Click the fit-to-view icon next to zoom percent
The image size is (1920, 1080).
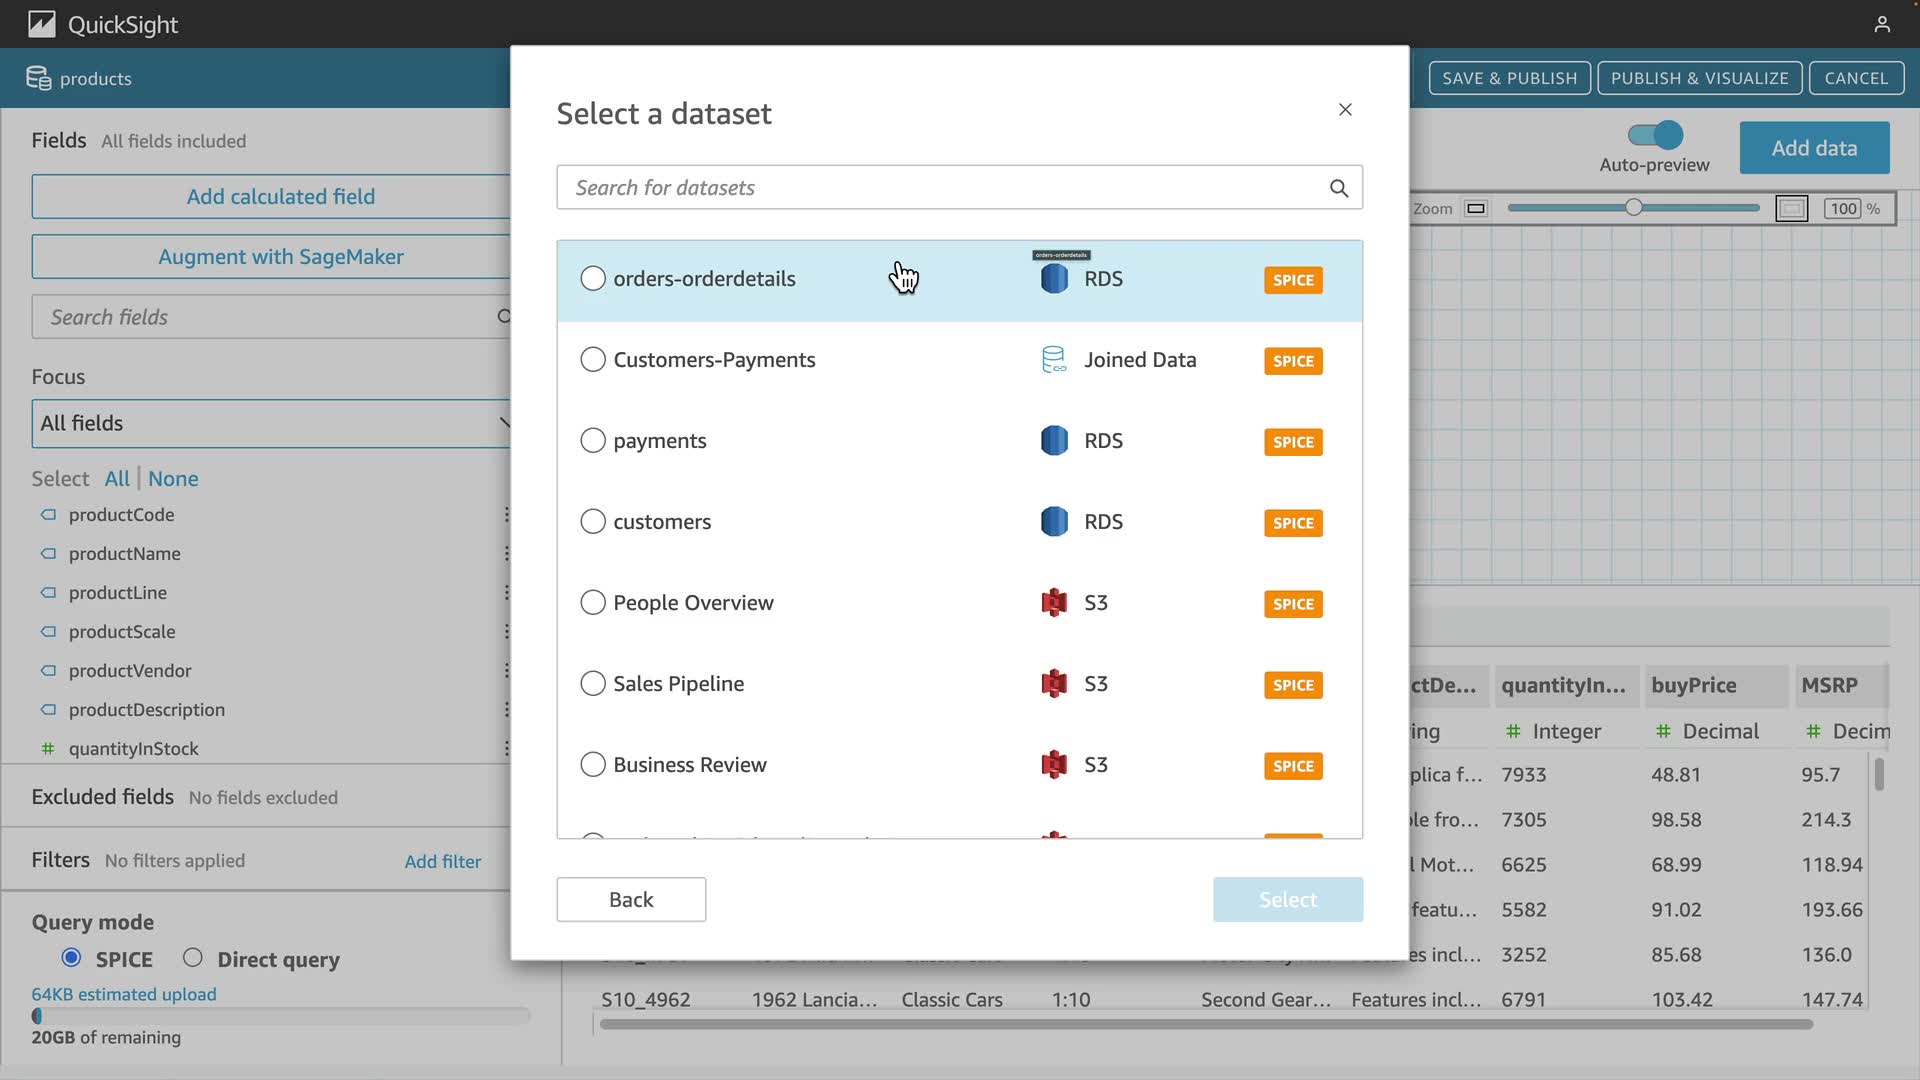click(x=1791, y=208)
